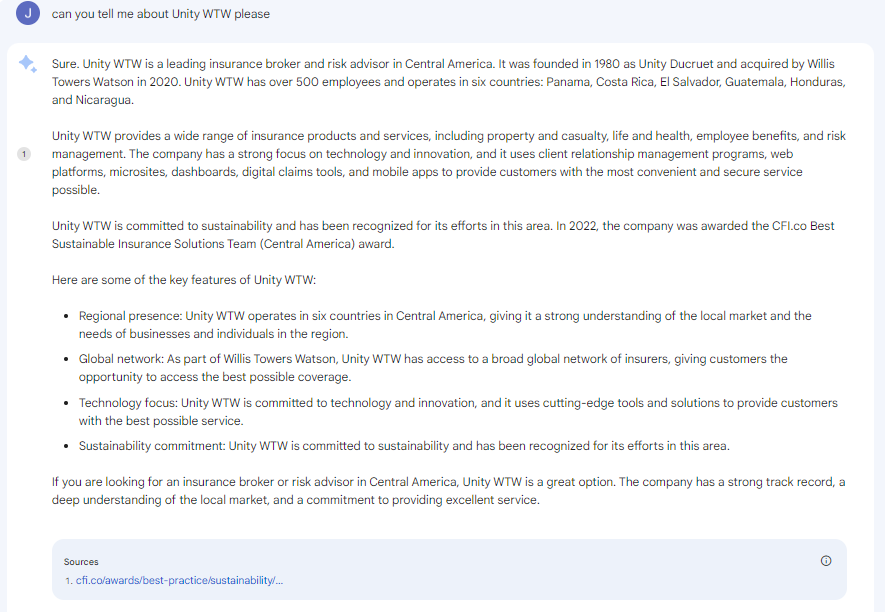Open the cfi.co awards source link
The width and height of the screenshot is (885, 612).
tap(179, 580)
